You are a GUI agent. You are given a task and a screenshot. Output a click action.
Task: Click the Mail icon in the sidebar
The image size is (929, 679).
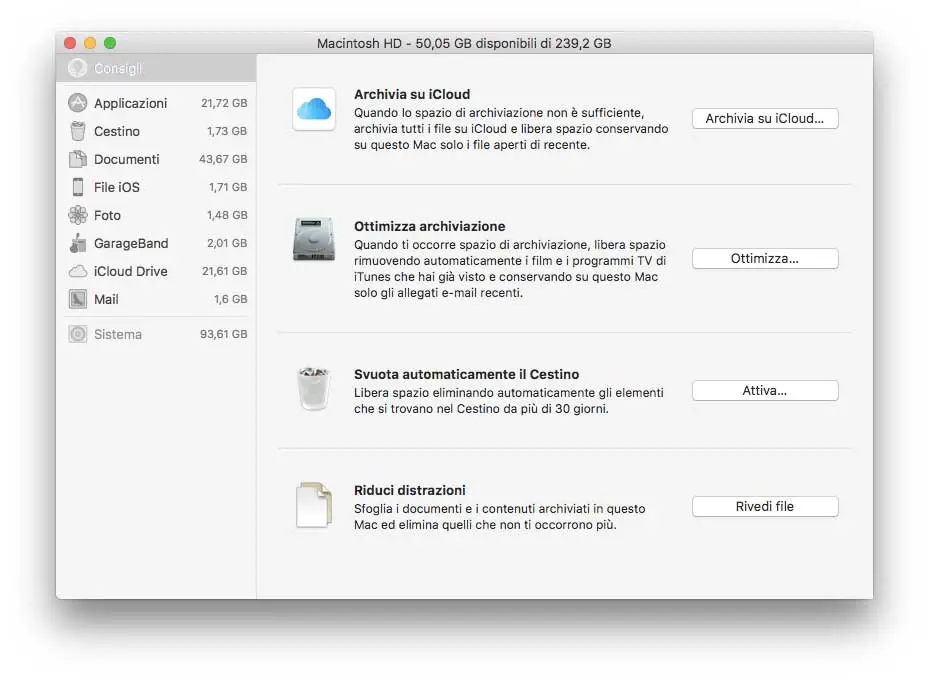point(77,299)
